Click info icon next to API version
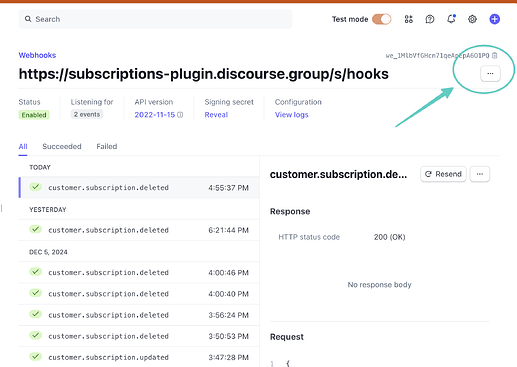517x367 pixels. pyautogui.click(x=180, y=115)
